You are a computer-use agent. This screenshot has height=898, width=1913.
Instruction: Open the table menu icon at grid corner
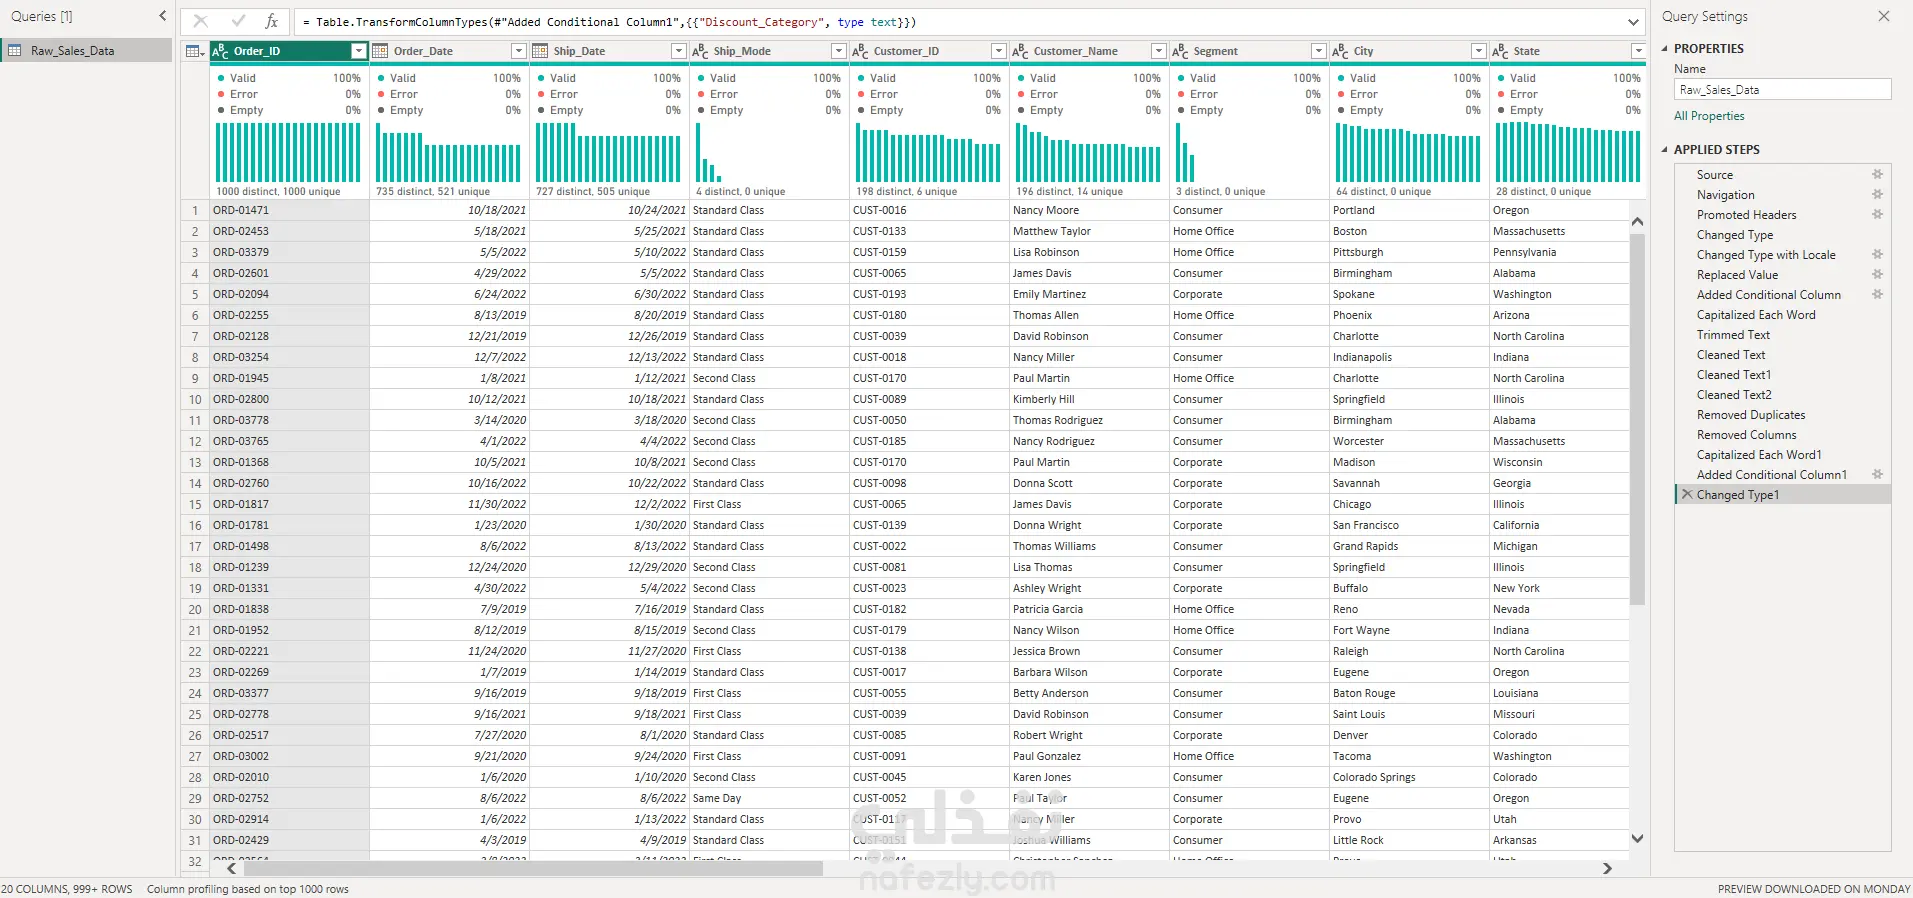tap(195, 51)
